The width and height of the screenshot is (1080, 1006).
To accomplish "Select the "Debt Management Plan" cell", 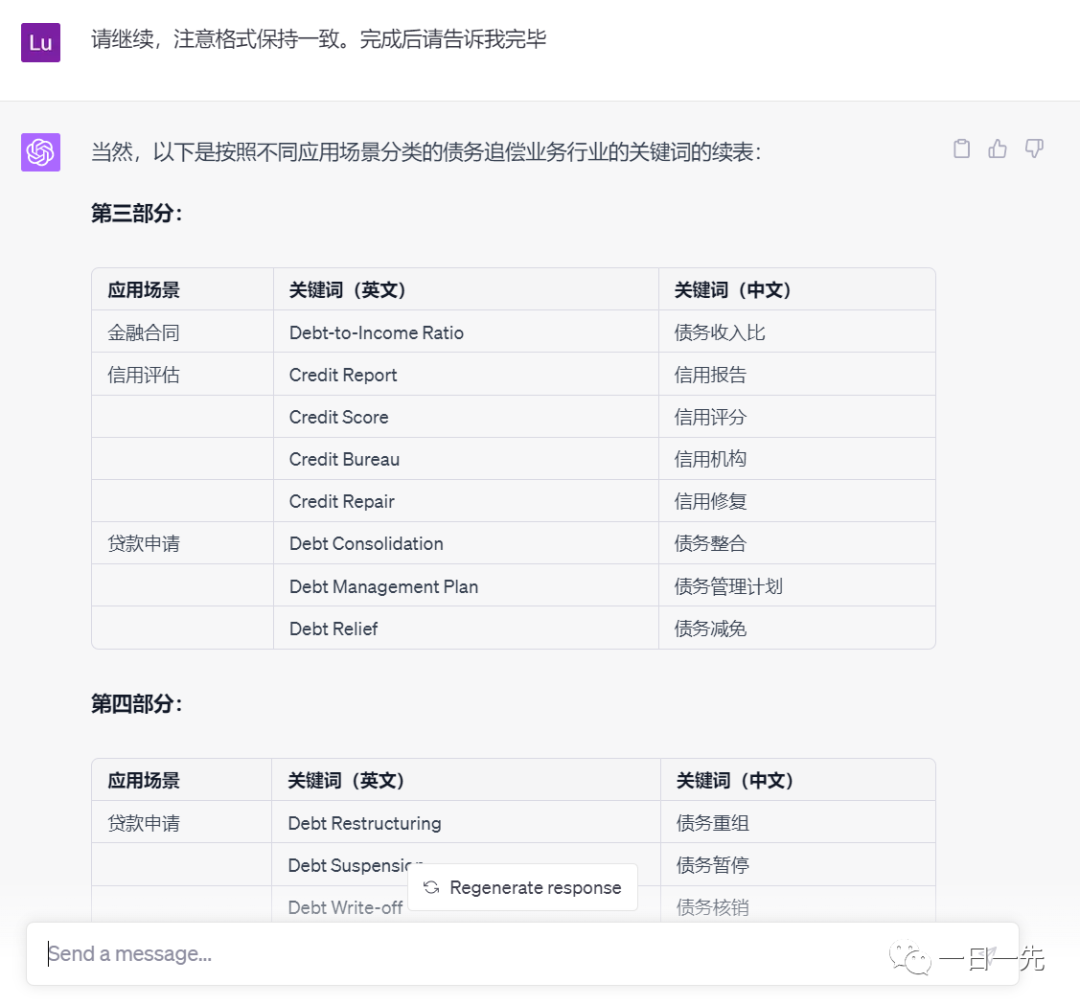I will tap(383, 586).
